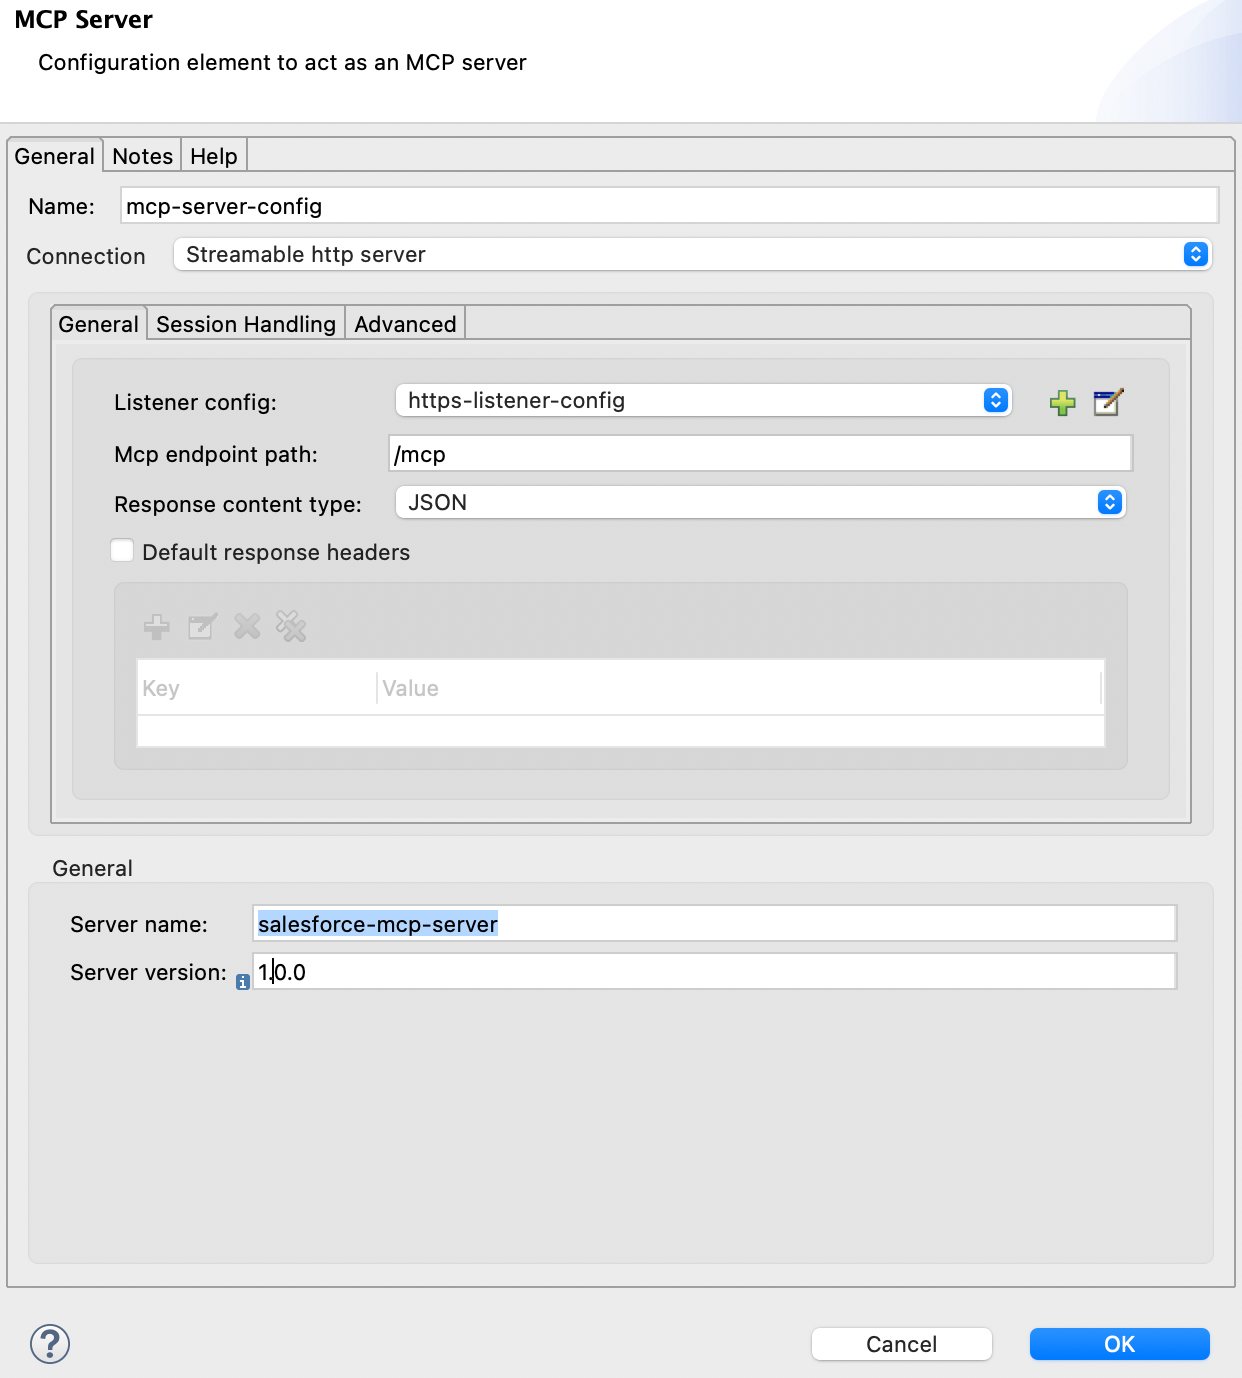Image resolution: width=1242 pixels, height=1378 pixels.
Task: Open the Advanced tab
Action: pyautogui.click(x=404, y=323)
